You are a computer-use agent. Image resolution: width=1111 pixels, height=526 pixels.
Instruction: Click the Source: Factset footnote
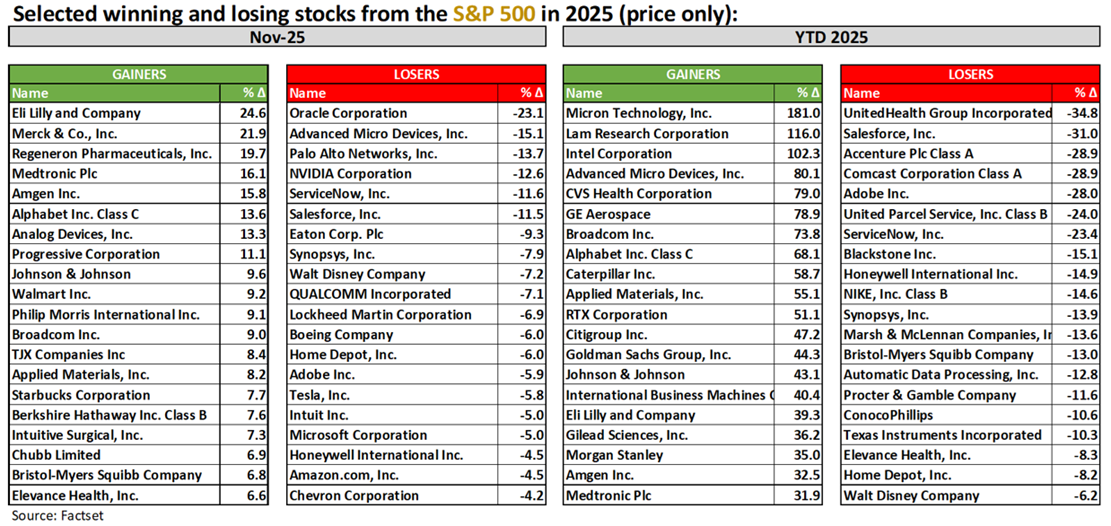(x=57, y=516)
